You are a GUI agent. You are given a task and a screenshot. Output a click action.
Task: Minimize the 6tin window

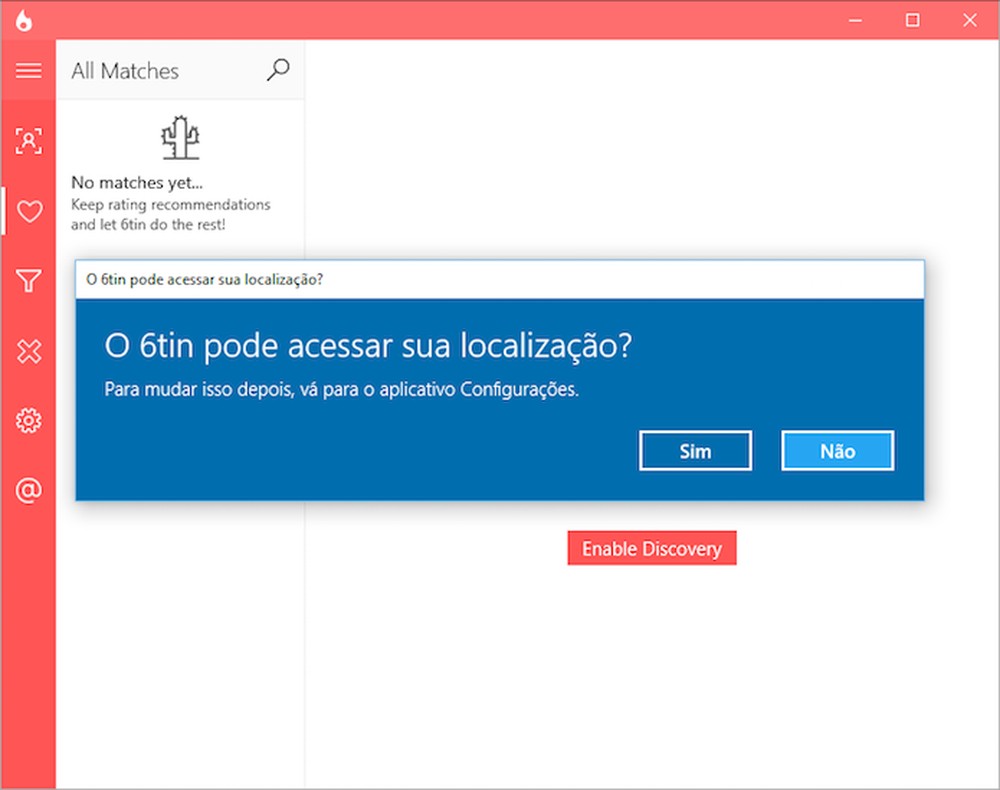click(x=855, y=20)
